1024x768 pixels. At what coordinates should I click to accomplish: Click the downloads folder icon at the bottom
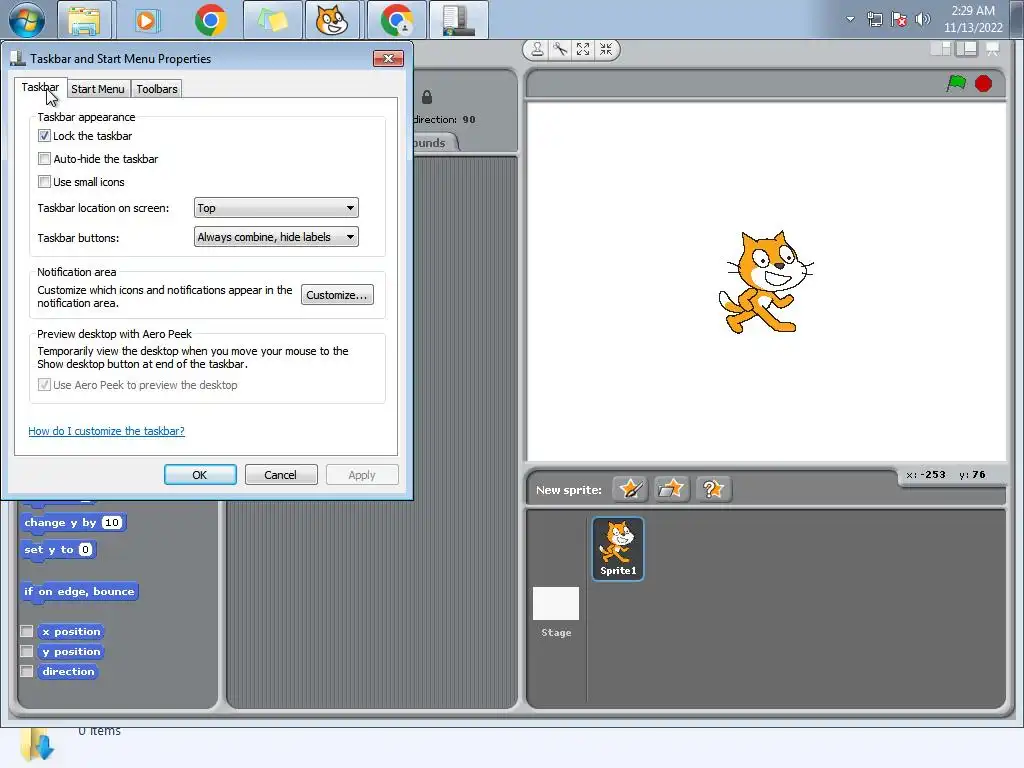[x=37, y=744]
